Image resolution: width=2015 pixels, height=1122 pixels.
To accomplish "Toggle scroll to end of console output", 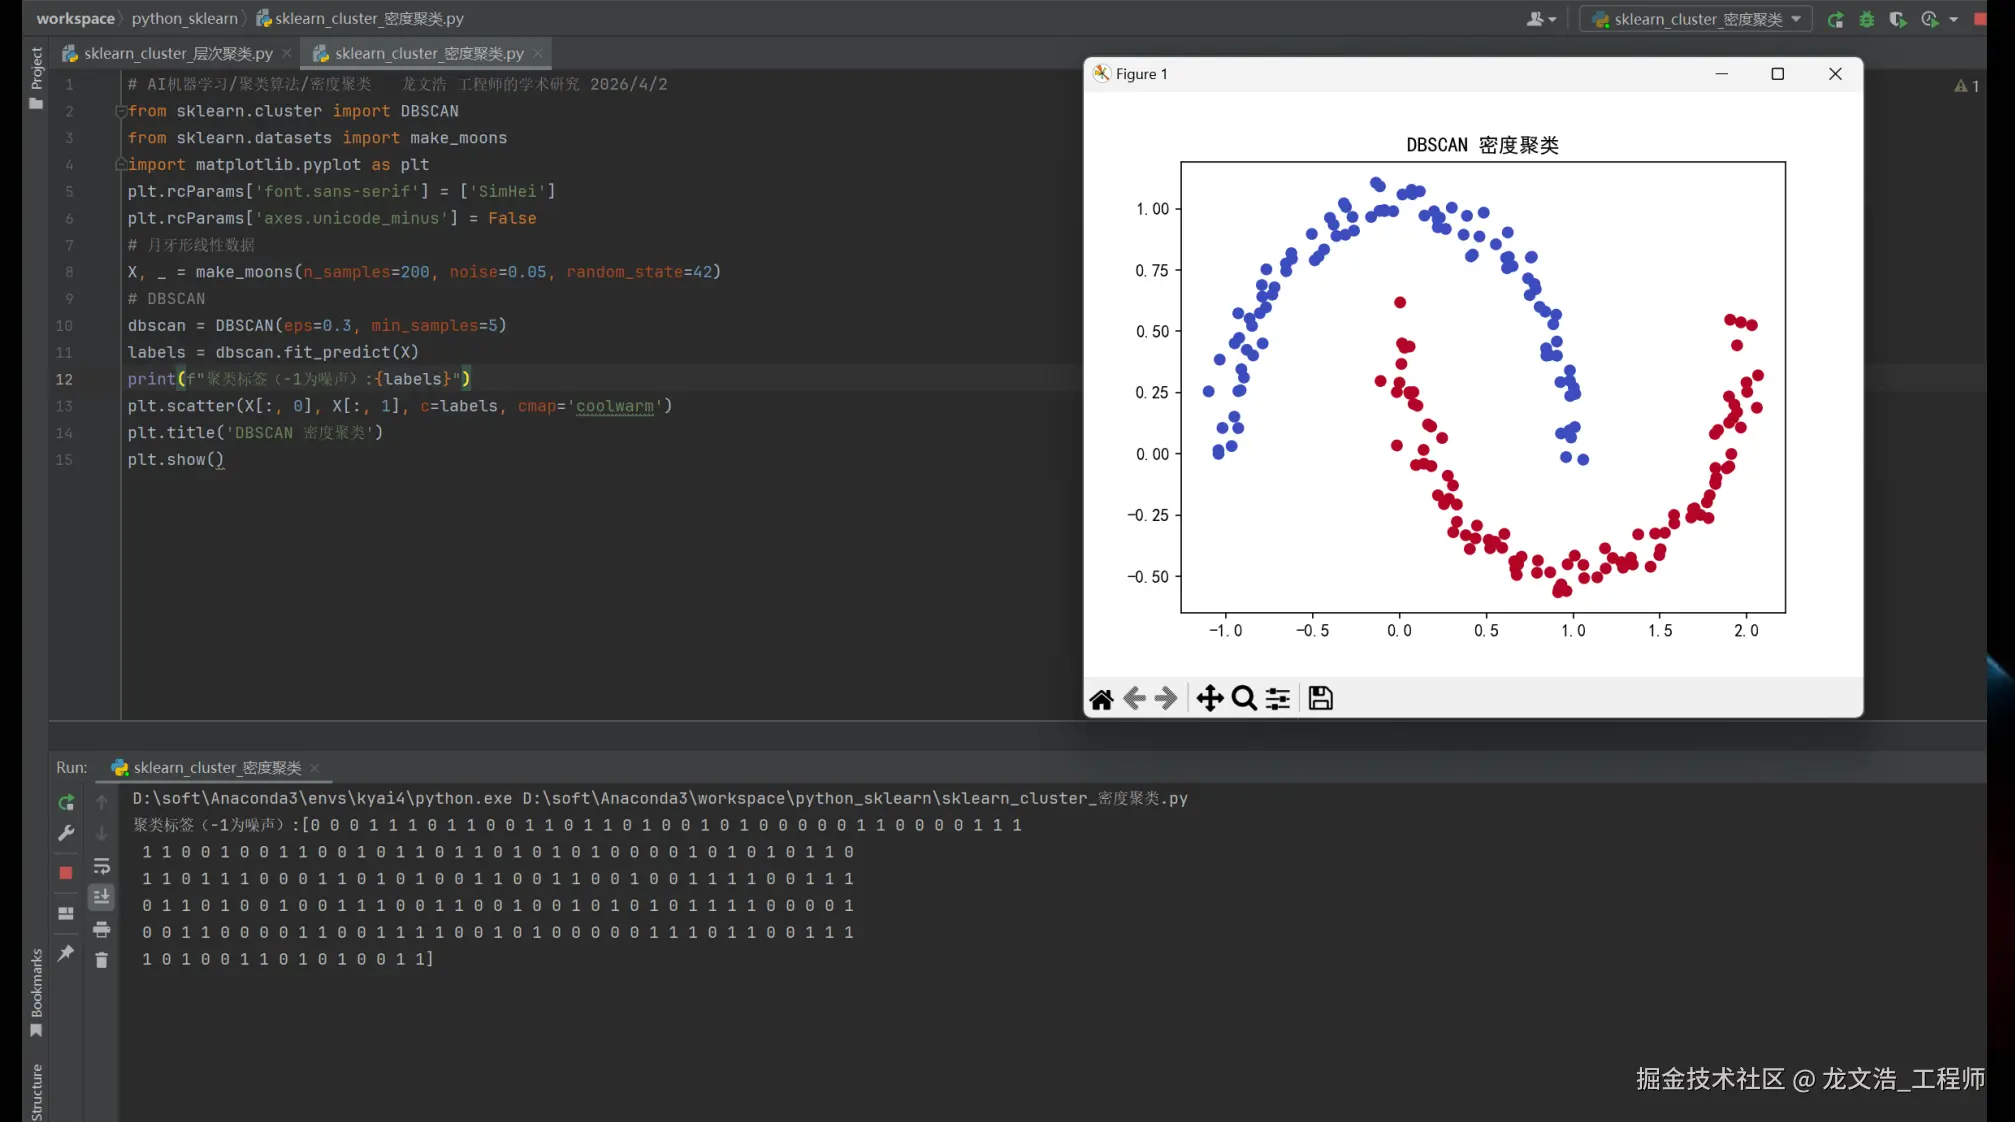I will point(101,897).
